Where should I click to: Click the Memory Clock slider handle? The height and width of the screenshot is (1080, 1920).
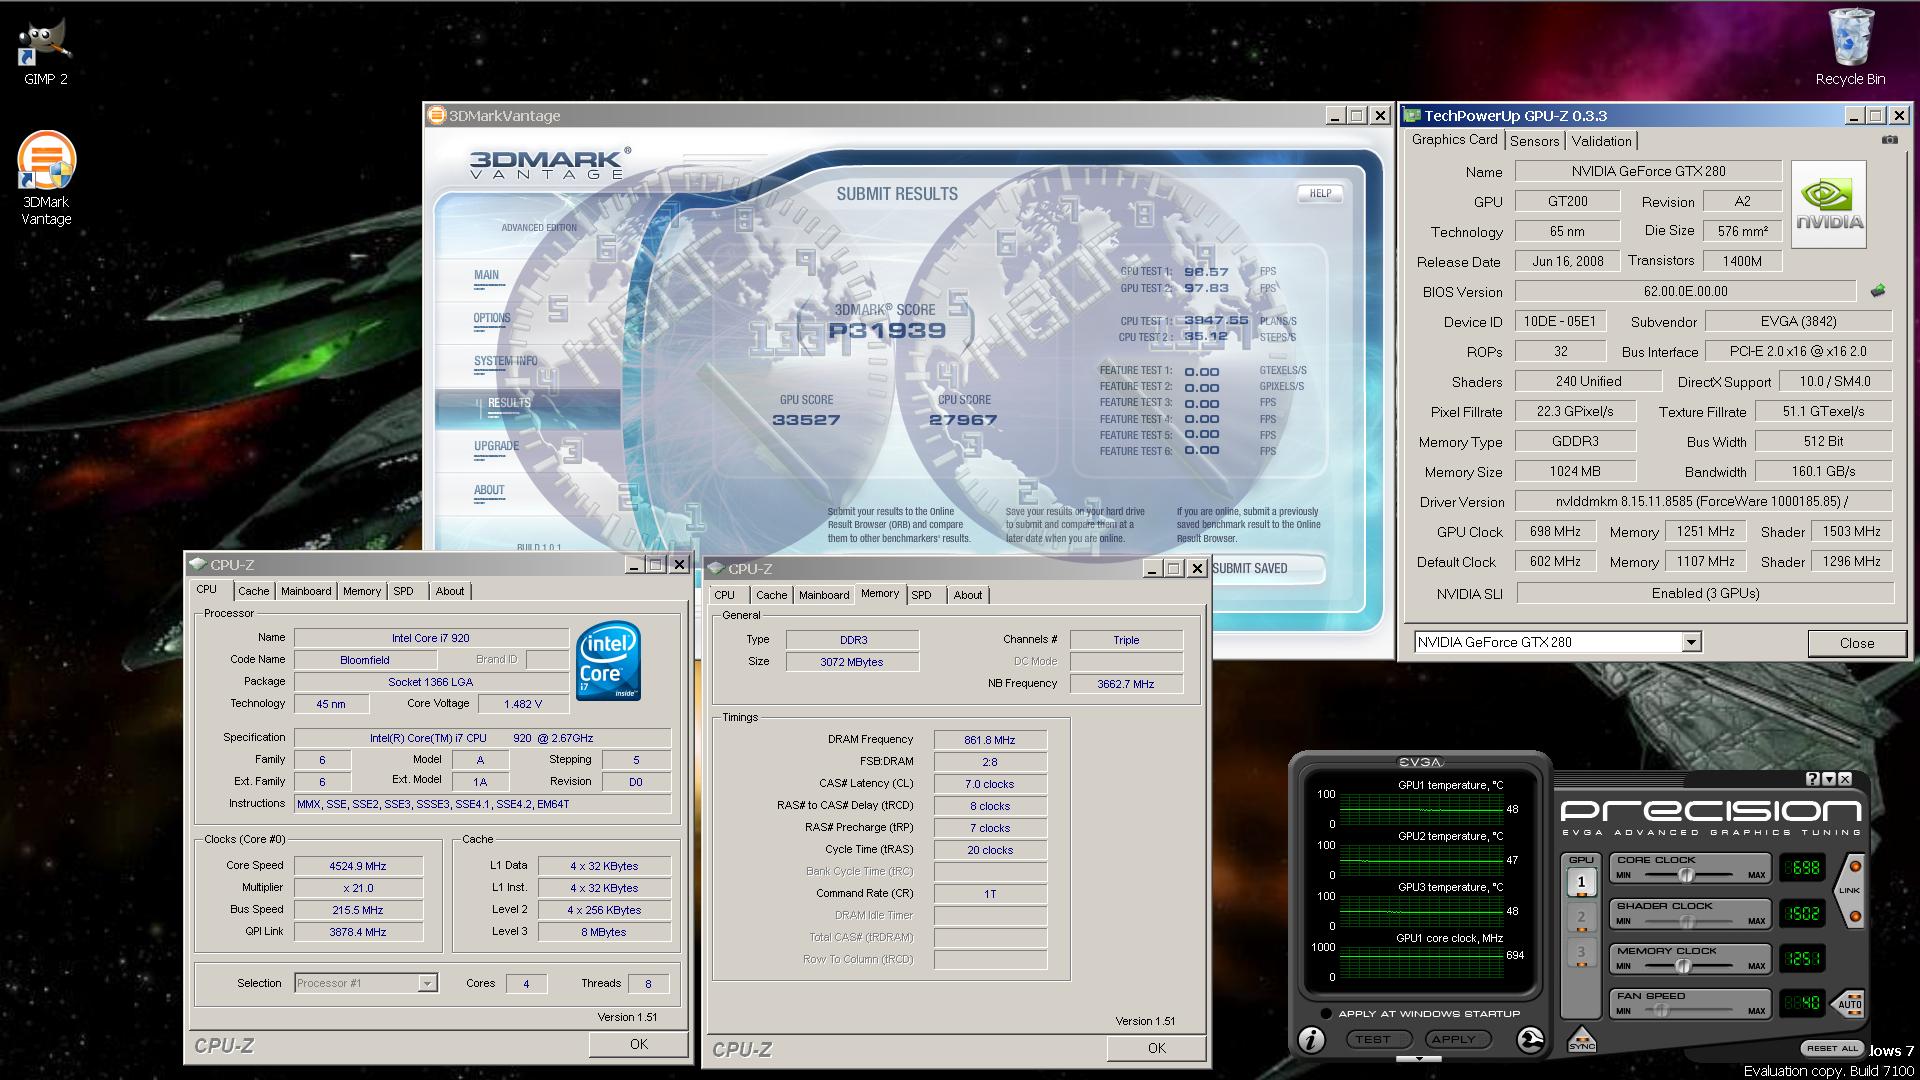click(1683, 966)
